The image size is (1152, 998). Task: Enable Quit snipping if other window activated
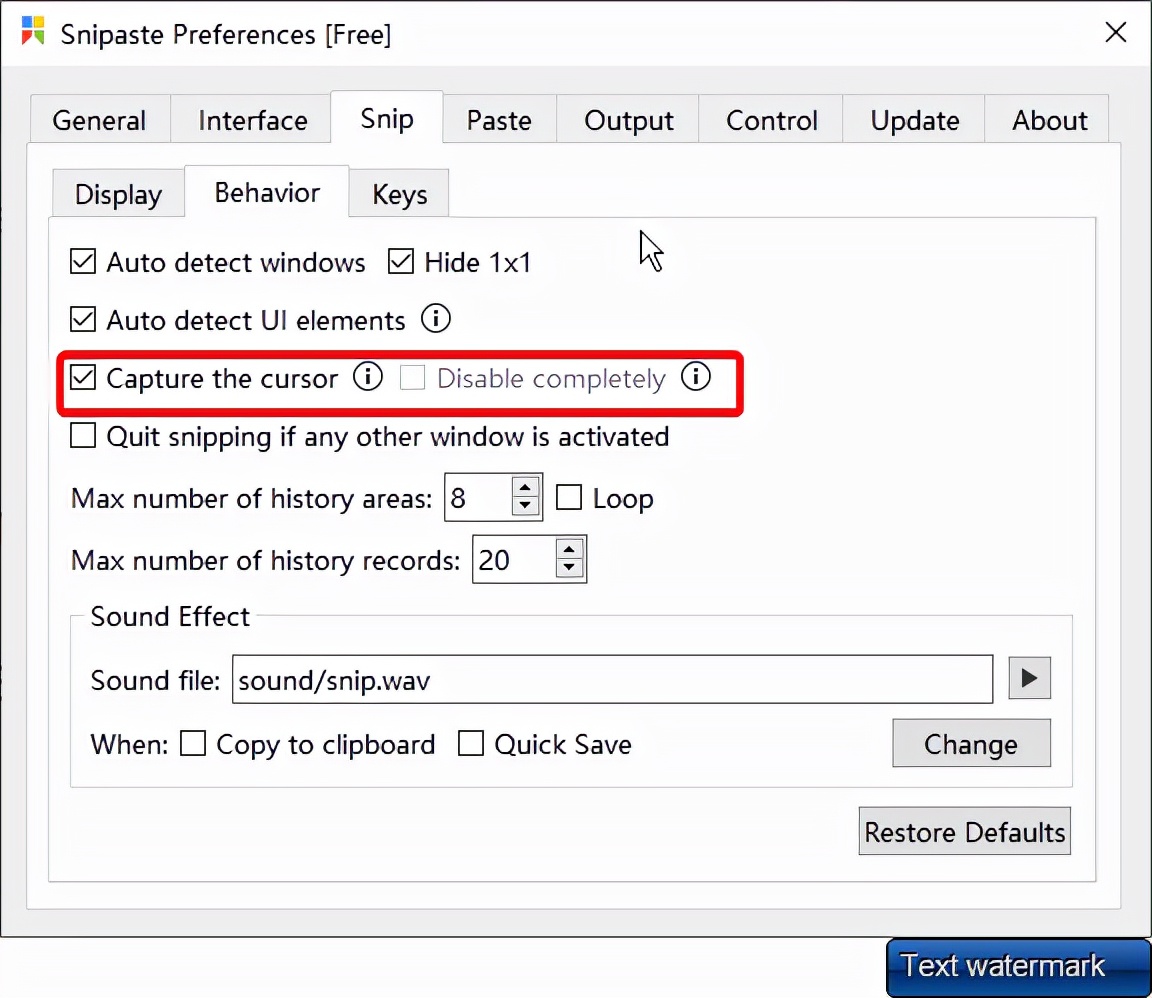click(x=83, y=437)
